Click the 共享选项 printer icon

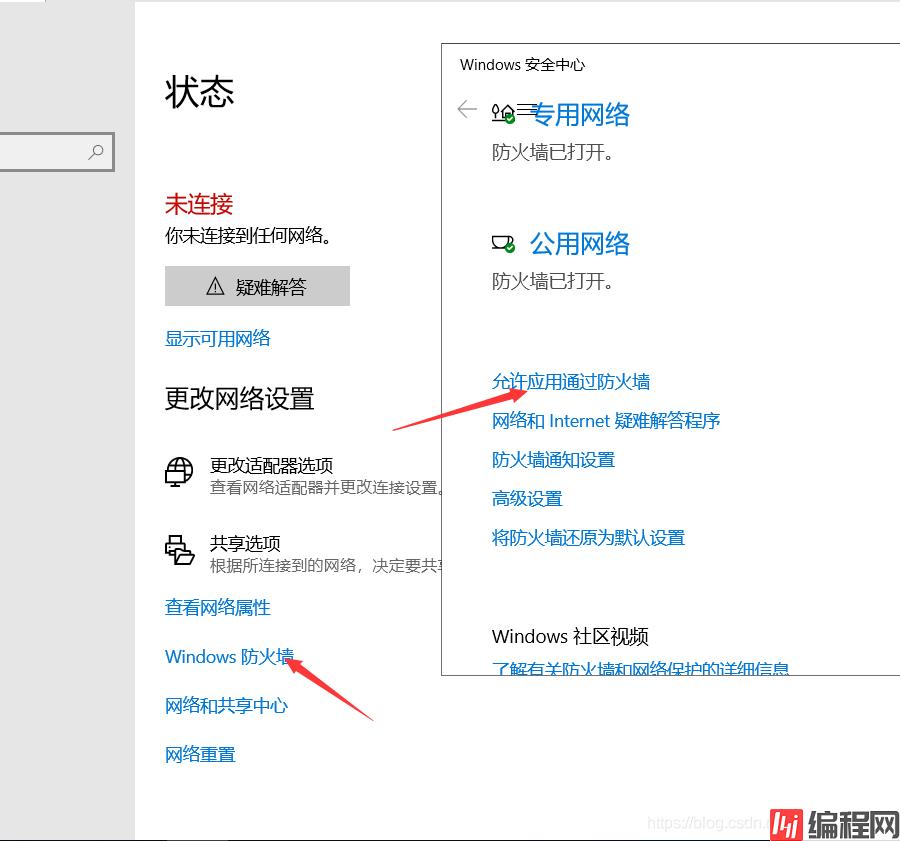pyautogui.click(x=179, y=550)
